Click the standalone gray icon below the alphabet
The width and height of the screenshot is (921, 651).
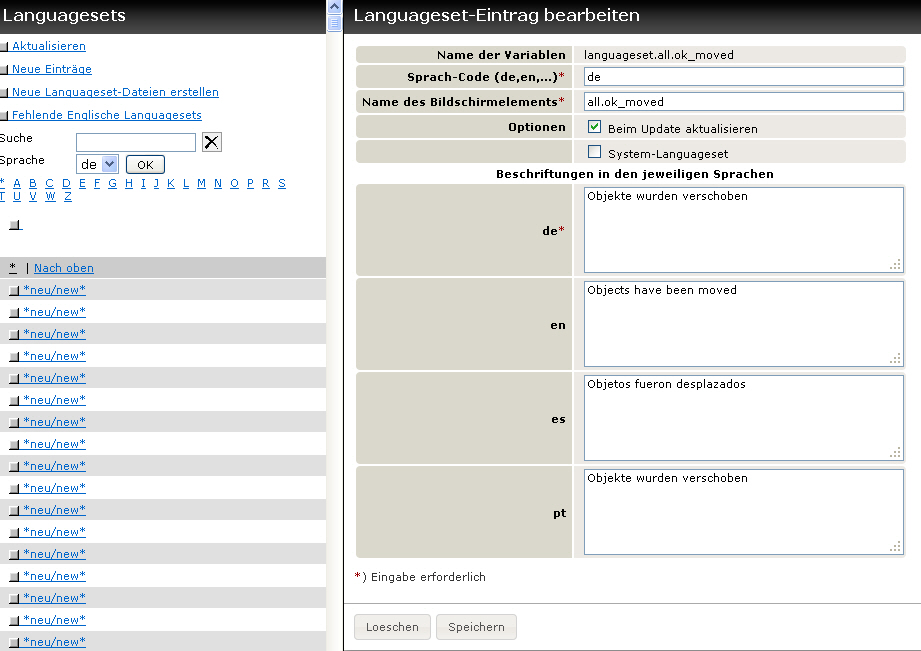pyautogui.click(x=15, y=225)
